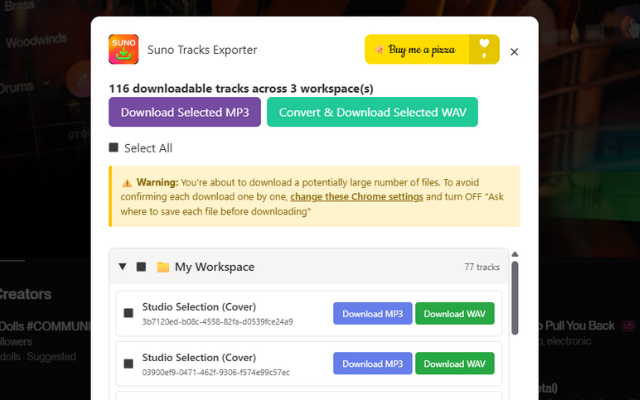Close the Suno Tracks Exporter popup
640x400 pixels.
pyautogui.click(x=514, y=51)
